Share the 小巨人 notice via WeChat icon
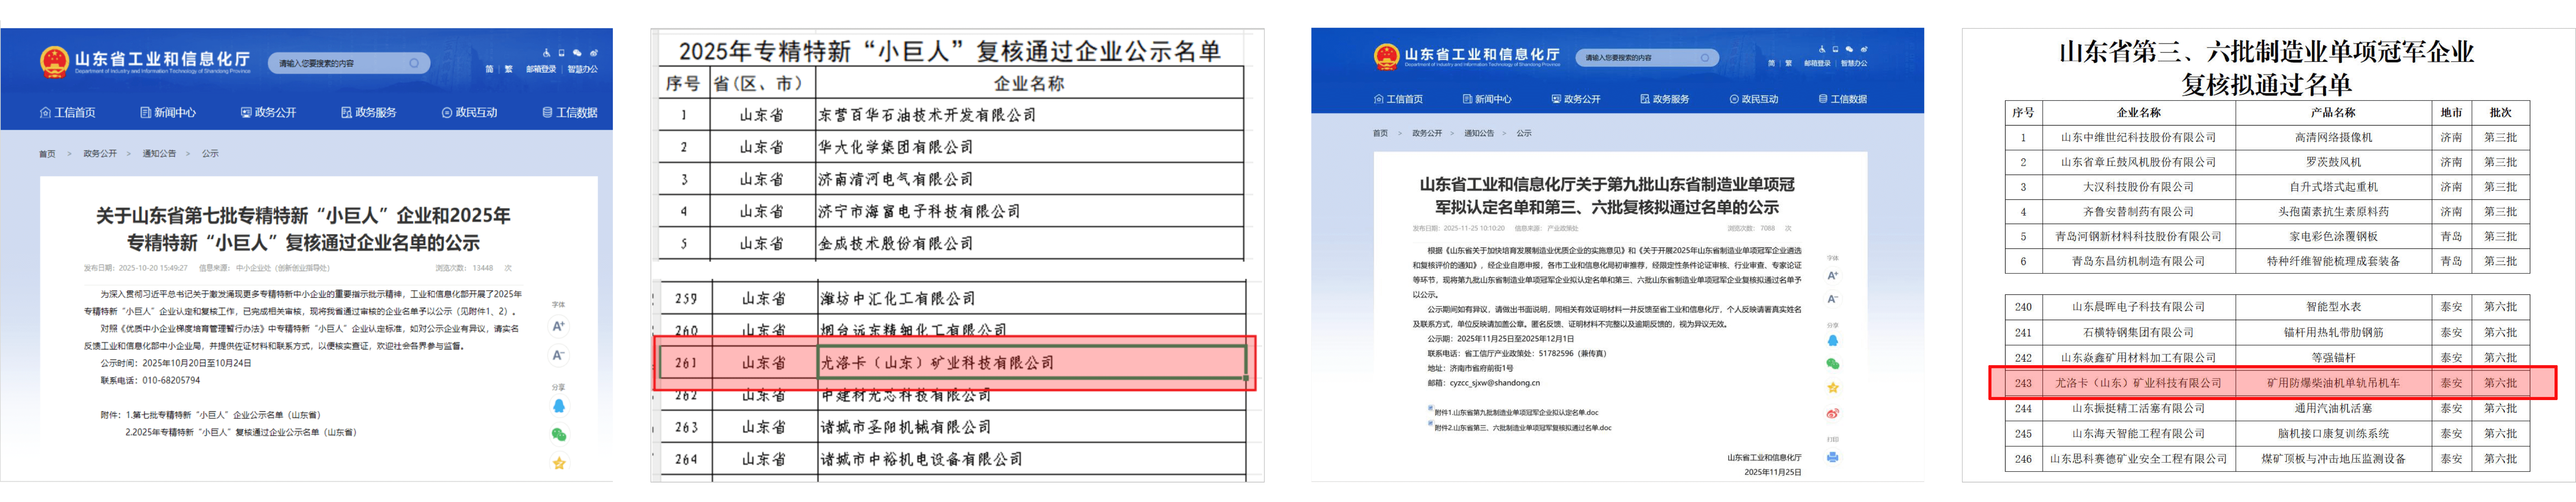 (559, 434)
